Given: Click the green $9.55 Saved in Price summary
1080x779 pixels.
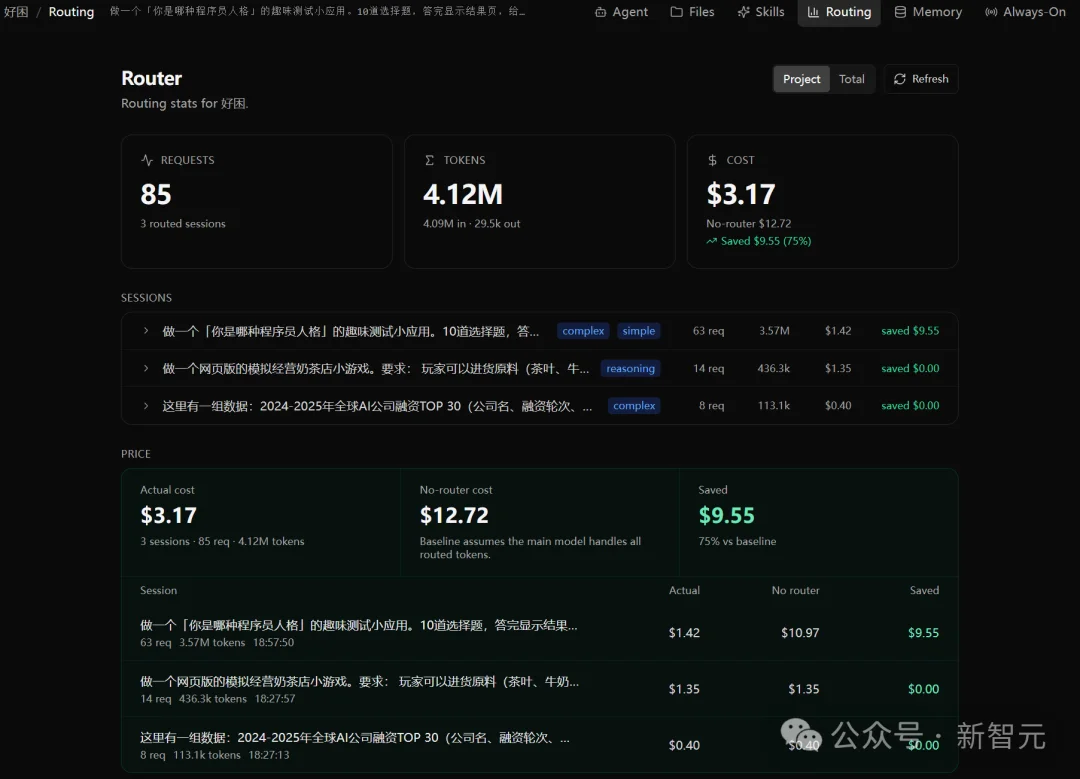Looking at the screenshot, I should pyautogui.click(x=727, y=515).
